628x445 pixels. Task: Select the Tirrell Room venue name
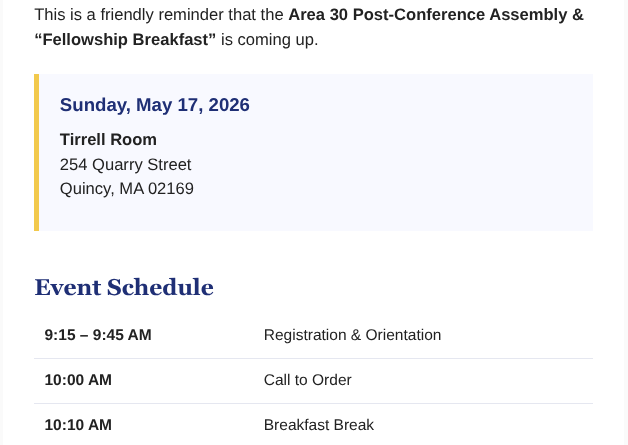point(108,140)
